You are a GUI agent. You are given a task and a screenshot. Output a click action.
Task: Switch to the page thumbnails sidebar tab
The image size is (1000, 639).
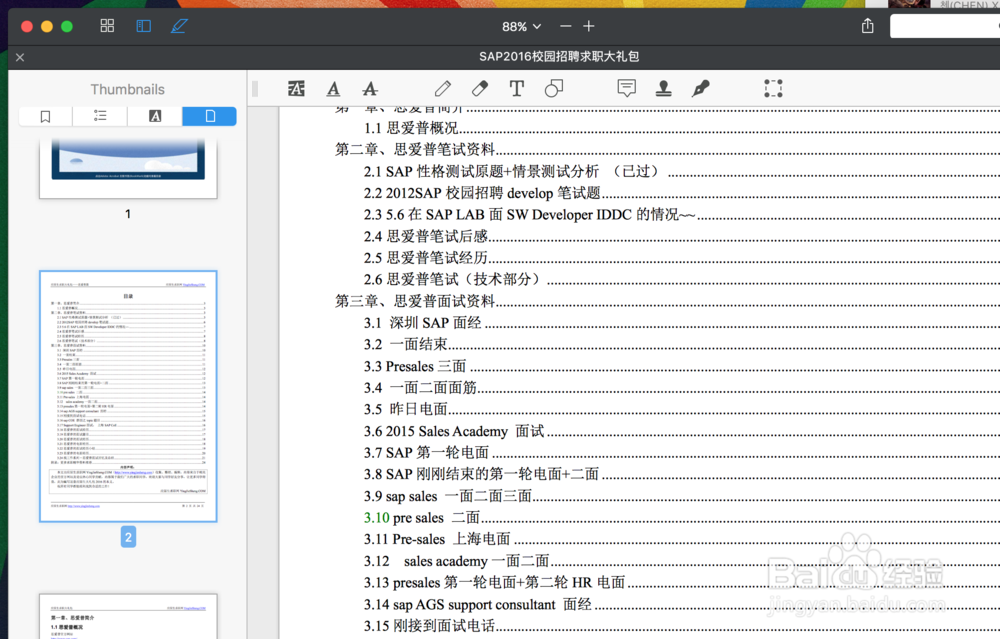coord(209,116)
